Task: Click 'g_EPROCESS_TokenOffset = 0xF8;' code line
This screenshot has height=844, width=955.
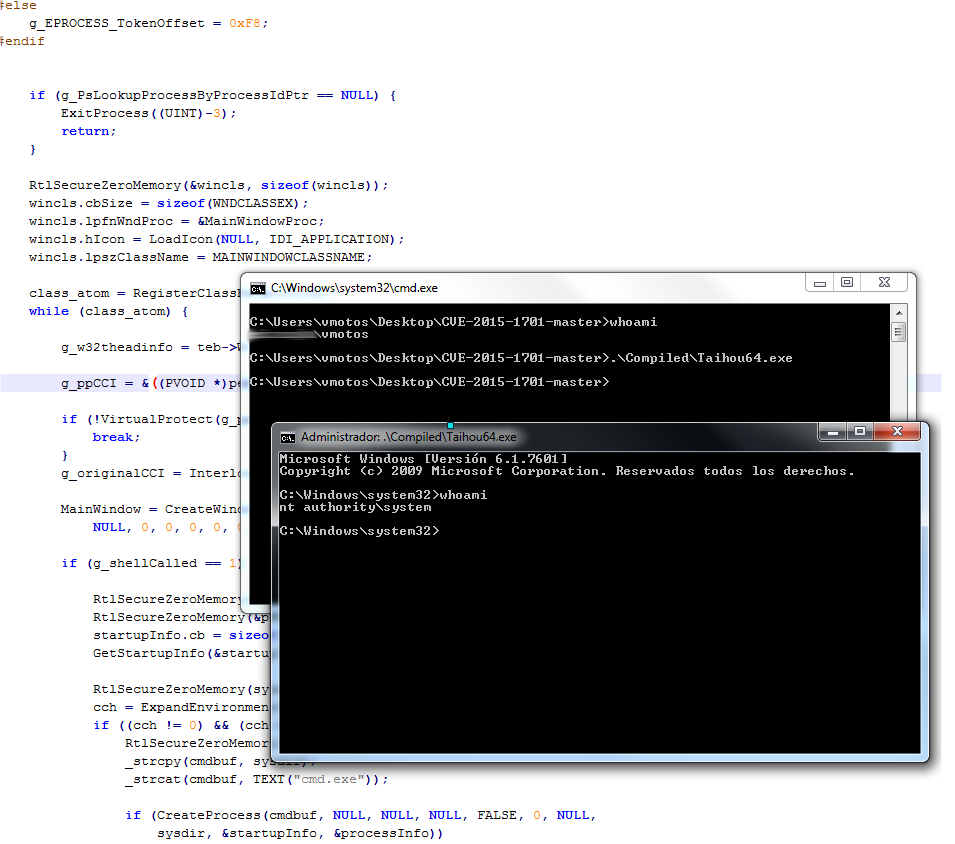Action: (x=149, y=24)
